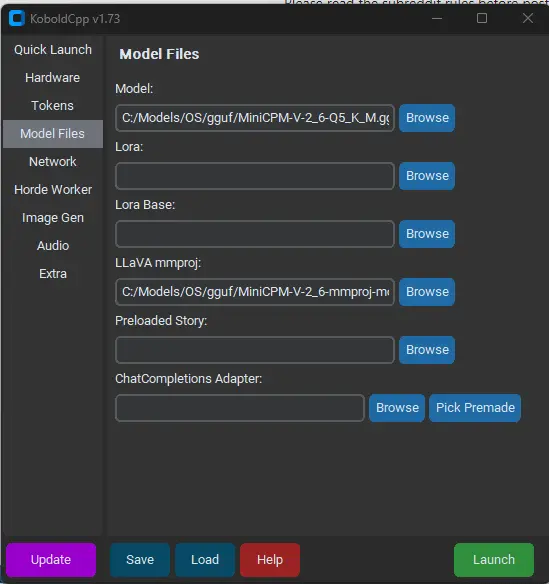
Task: Switch to the Hardware tab
Action: [53, 78]
